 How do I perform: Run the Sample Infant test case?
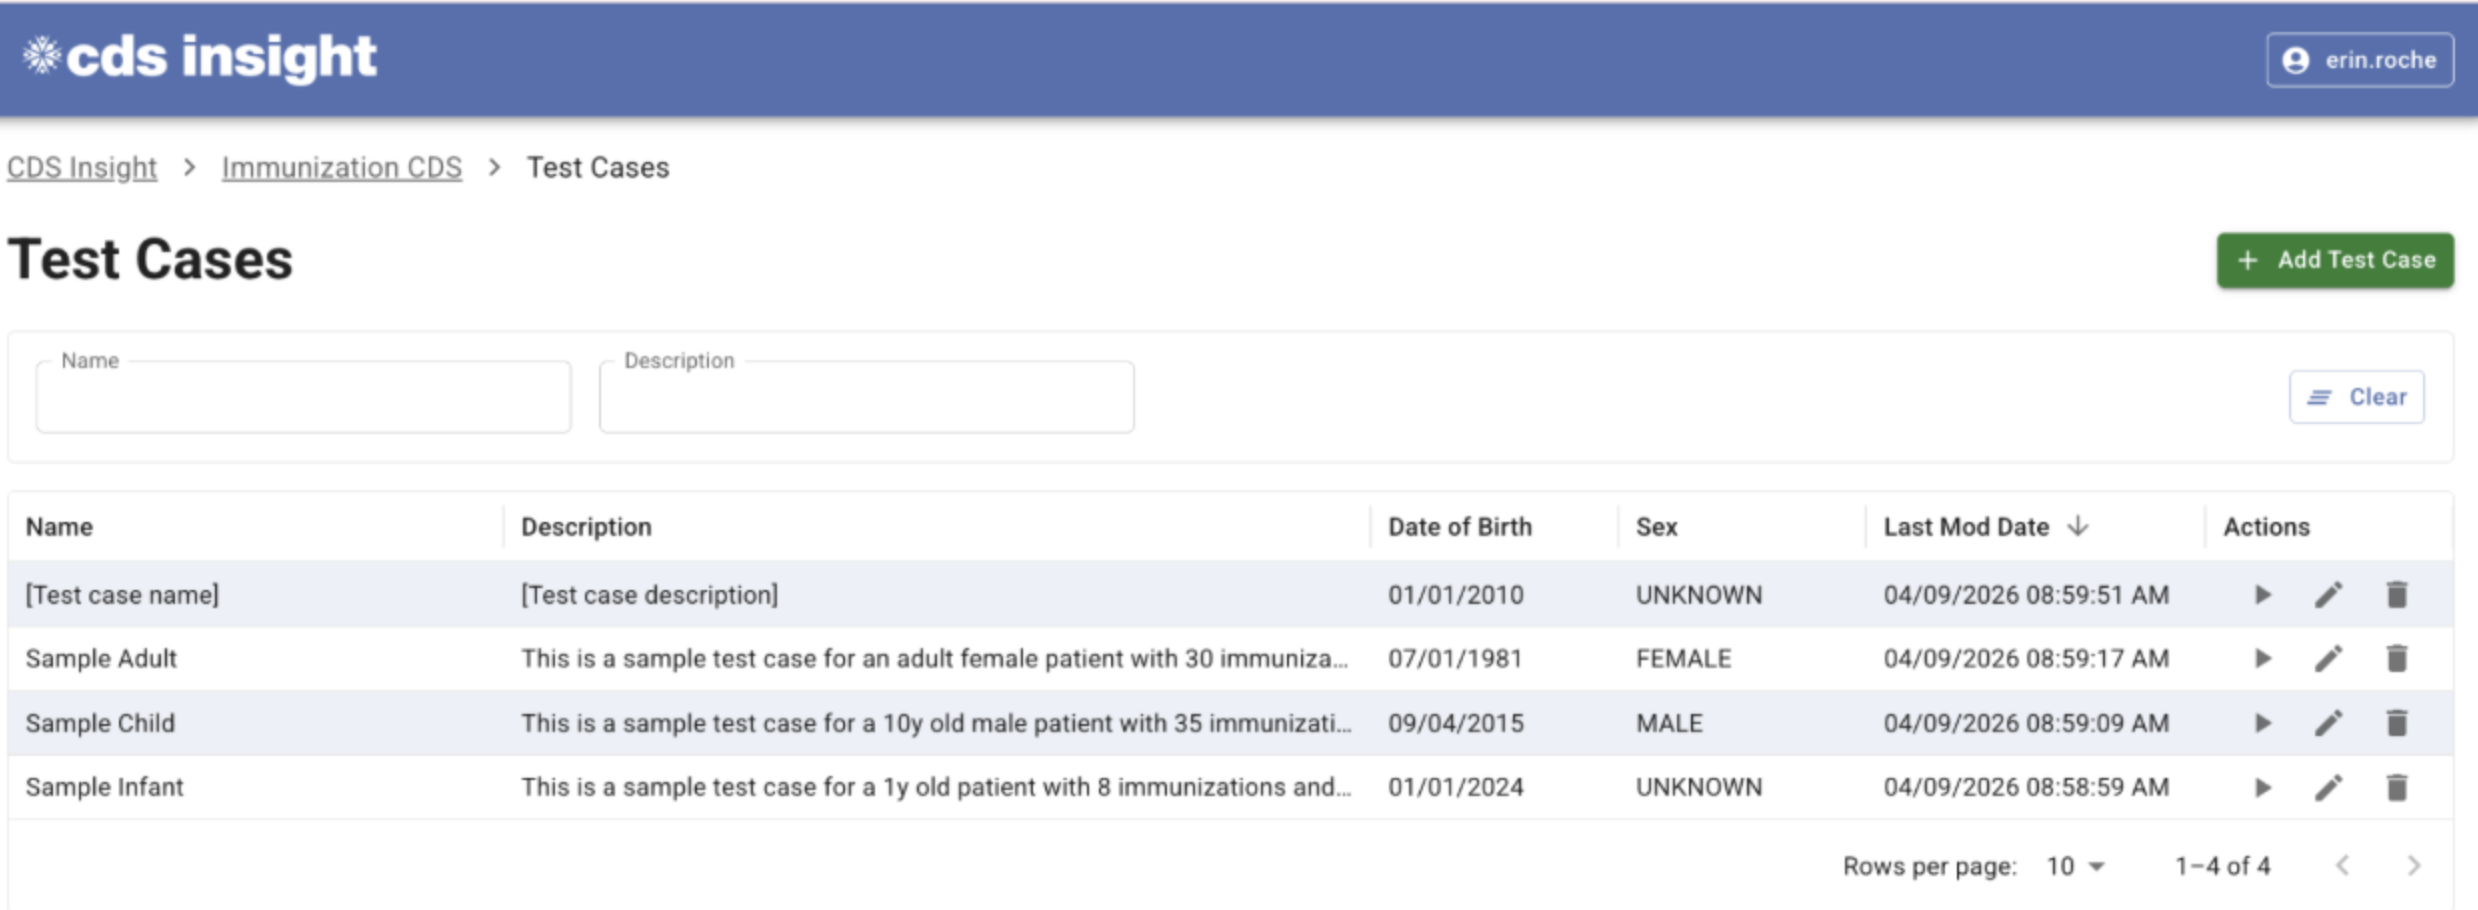(x=2262, y=787)
